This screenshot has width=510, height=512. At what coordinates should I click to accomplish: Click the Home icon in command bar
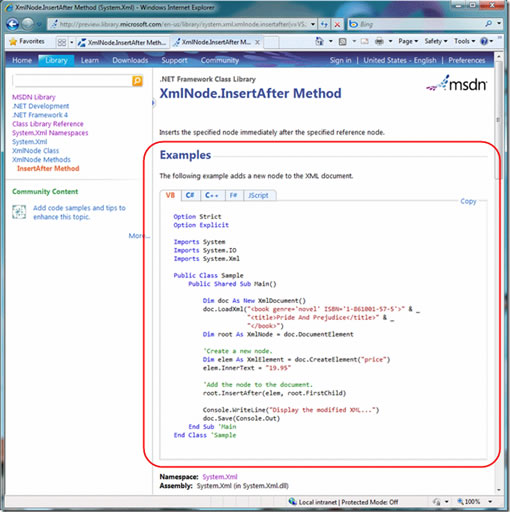click(x=319, y=41)
